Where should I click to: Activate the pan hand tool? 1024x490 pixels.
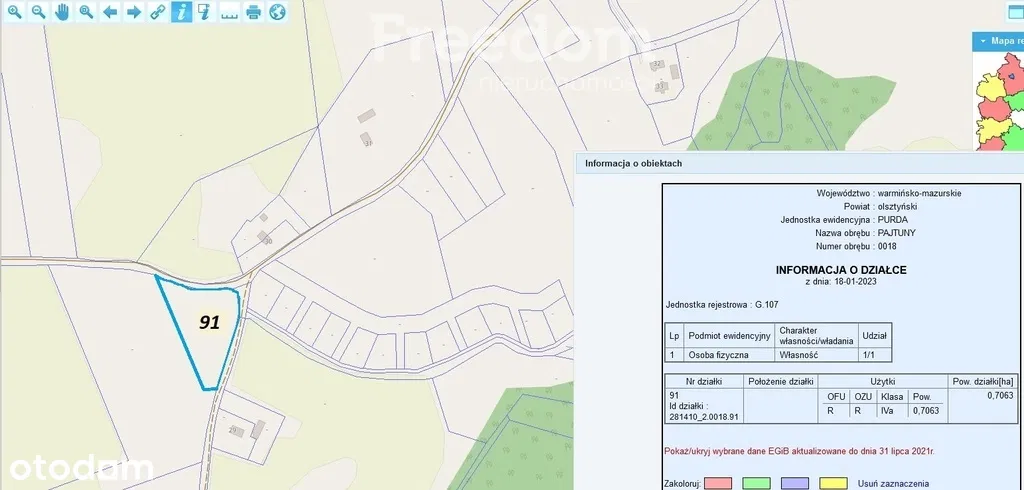click(x=62, y=12)
